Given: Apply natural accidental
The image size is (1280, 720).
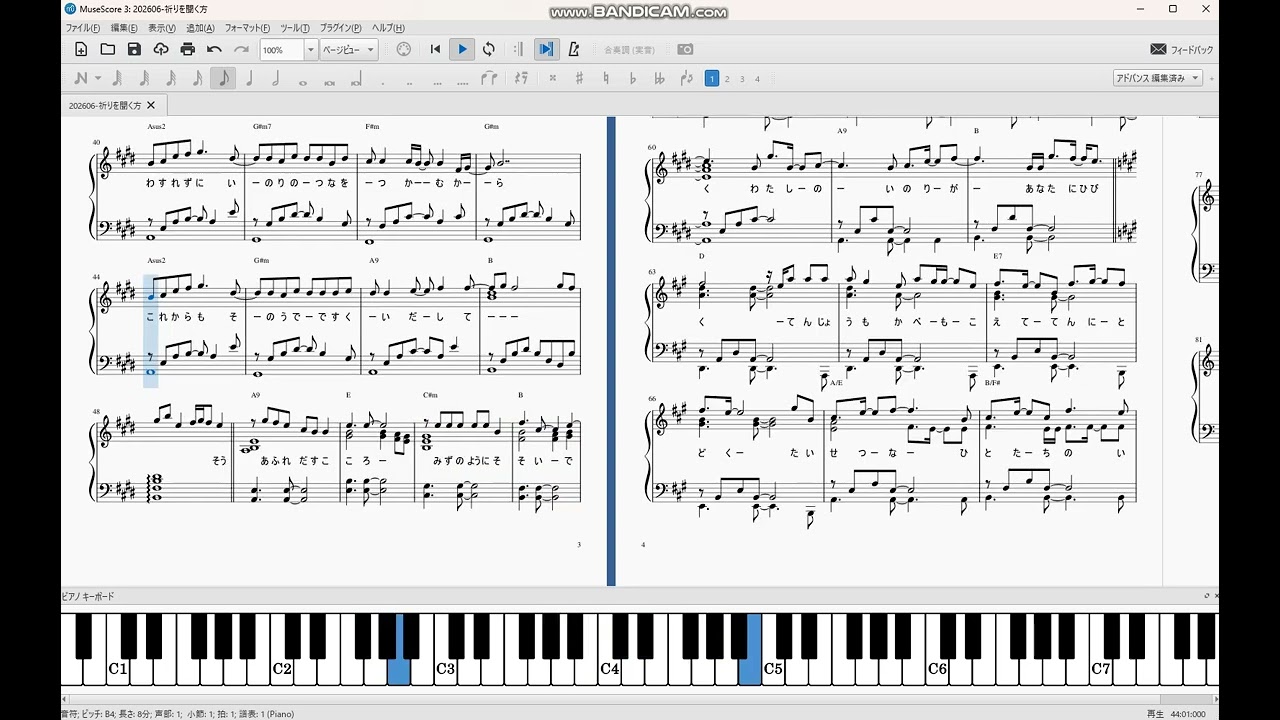Looking at the screenshot, I should pyautogui.click(x=606, y=78).
